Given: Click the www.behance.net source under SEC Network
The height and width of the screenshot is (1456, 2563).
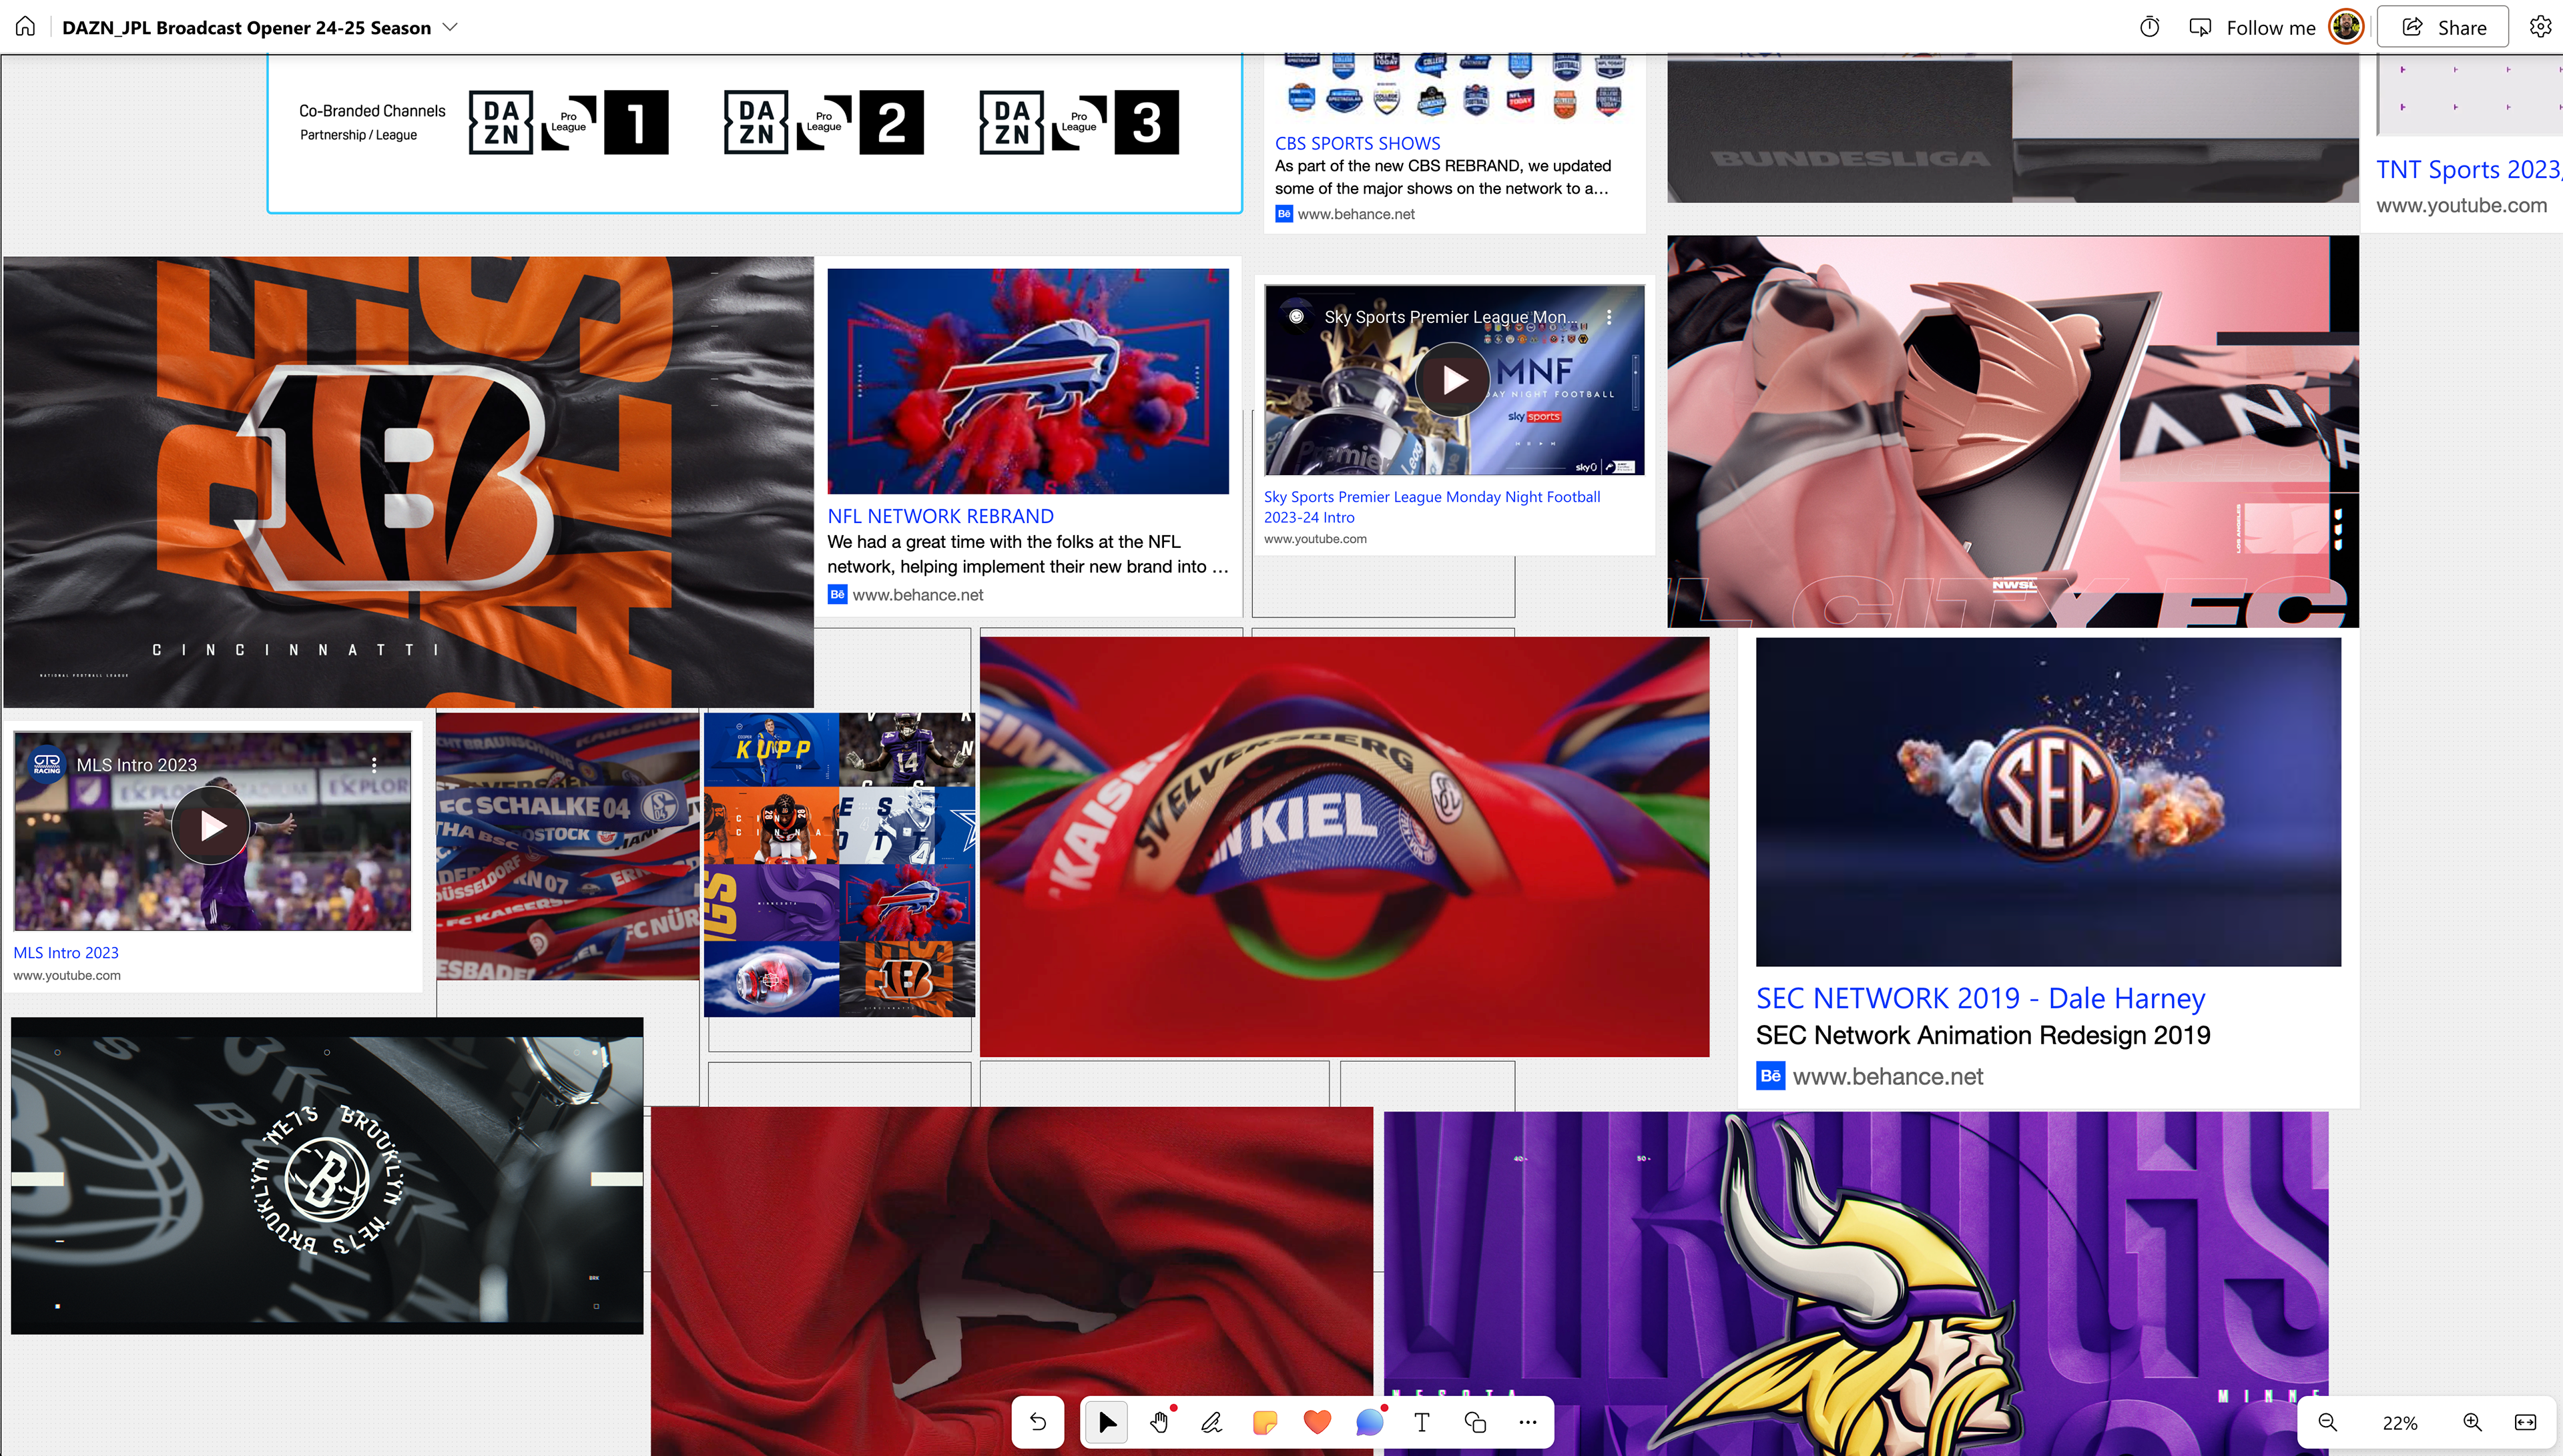Looking at the screenshot, I should pos(1888,1076).
